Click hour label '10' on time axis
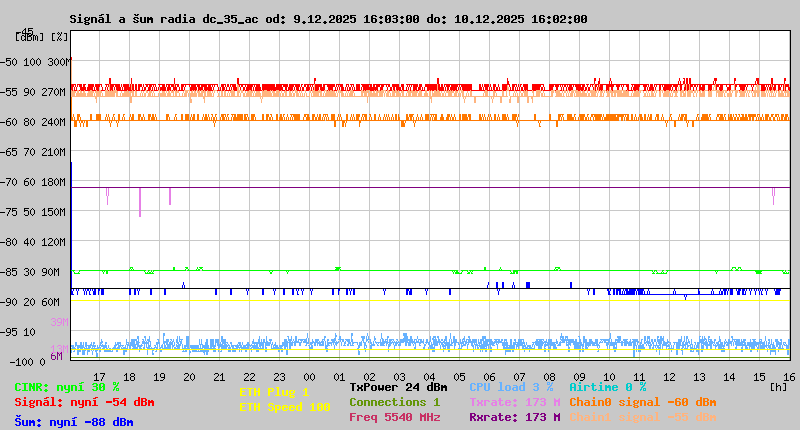 tap(609, 377)
